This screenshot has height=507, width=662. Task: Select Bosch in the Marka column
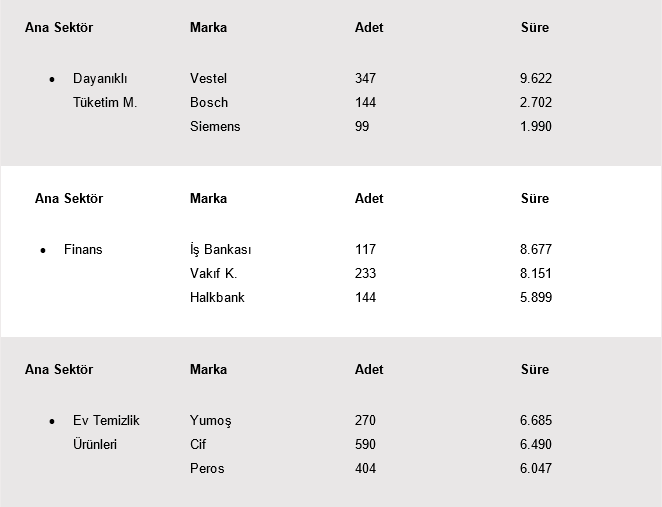pos(208,102)
